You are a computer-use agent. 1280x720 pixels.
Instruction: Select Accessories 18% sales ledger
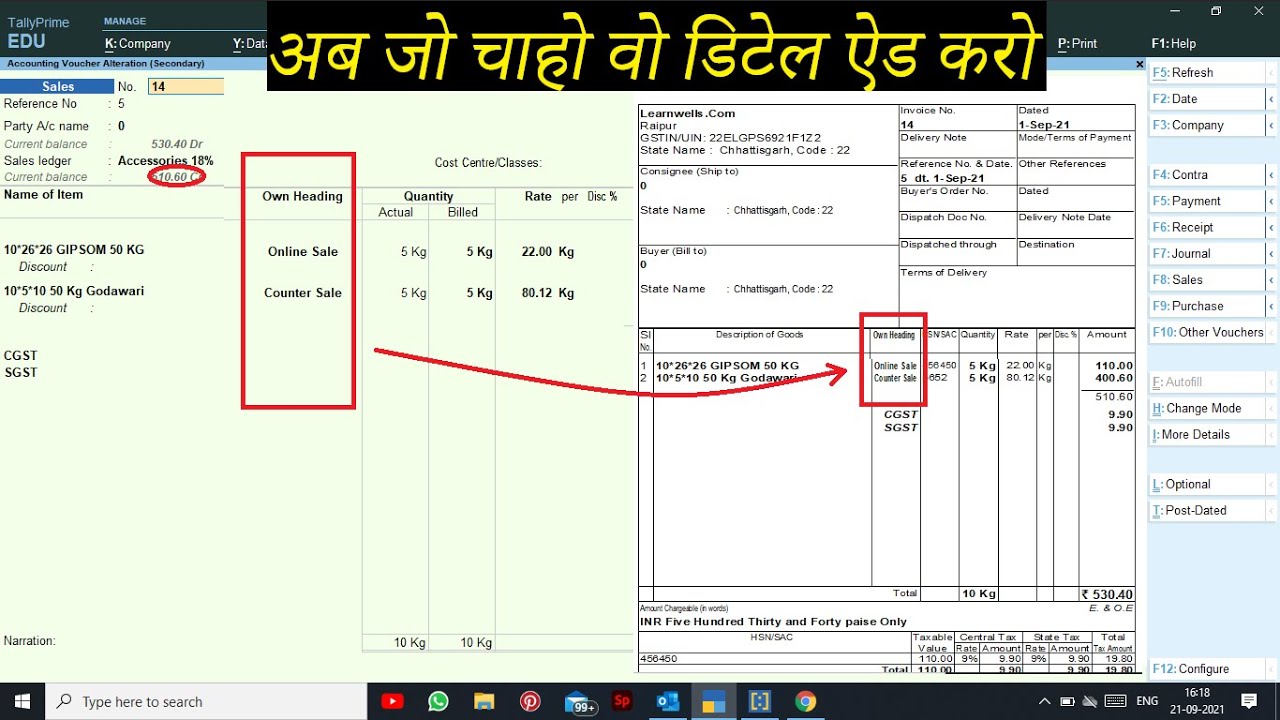(x=165, y=161)
